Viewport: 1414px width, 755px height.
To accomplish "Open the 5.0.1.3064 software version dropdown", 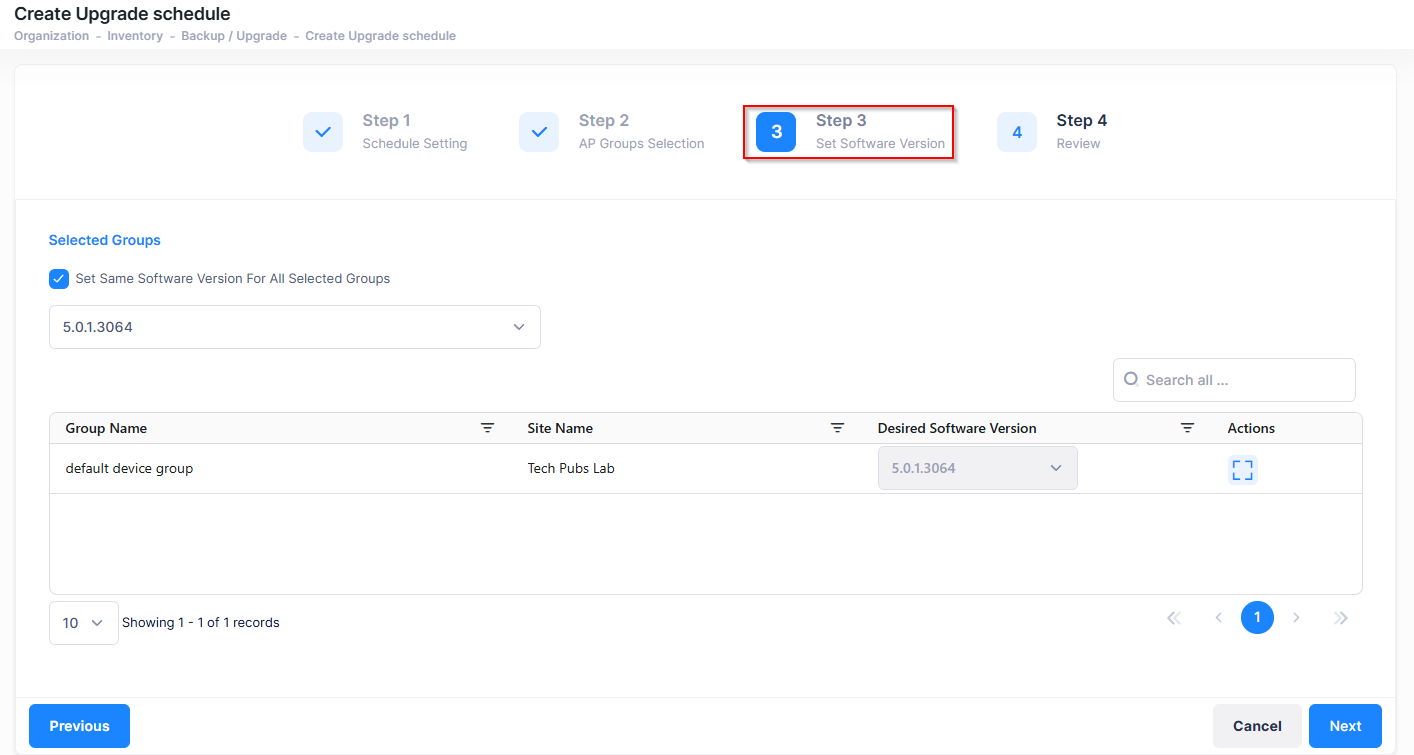I will pos(295,327).
